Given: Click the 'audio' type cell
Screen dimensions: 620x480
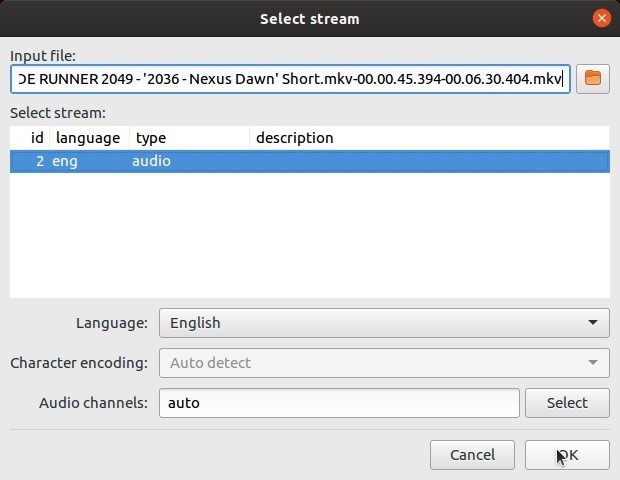Looking at the screenshot, I should [x=151, y=161].
